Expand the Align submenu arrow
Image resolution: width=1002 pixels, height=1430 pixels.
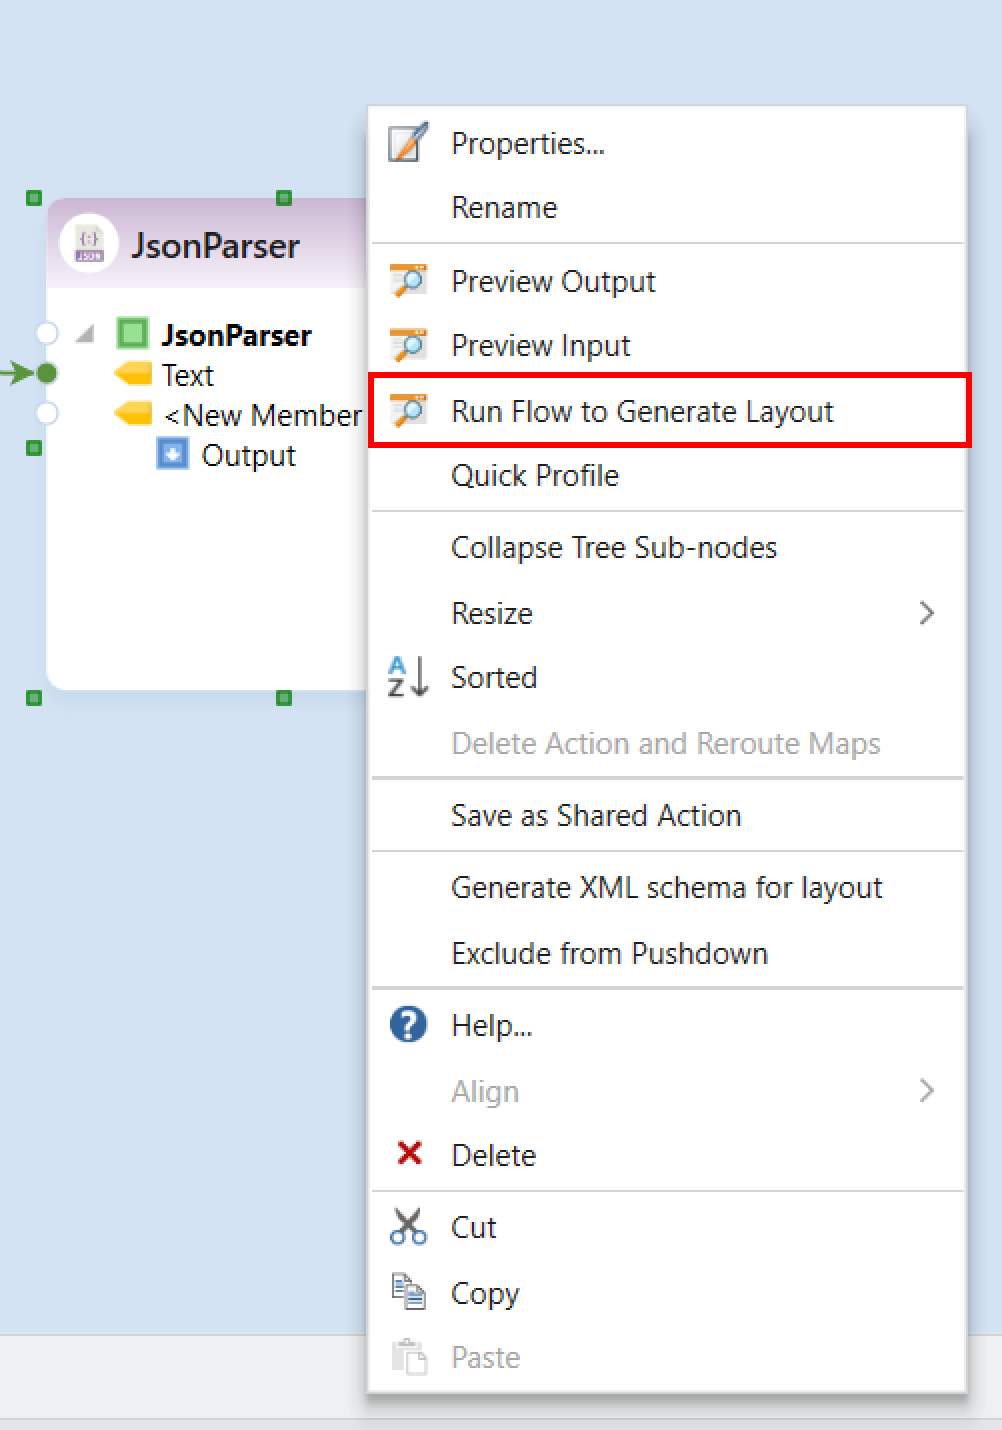coord(926,1090)
